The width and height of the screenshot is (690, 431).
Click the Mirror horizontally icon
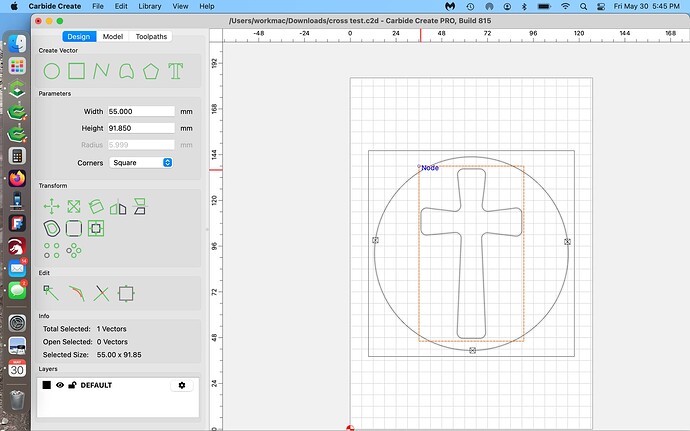click(118, 207)
